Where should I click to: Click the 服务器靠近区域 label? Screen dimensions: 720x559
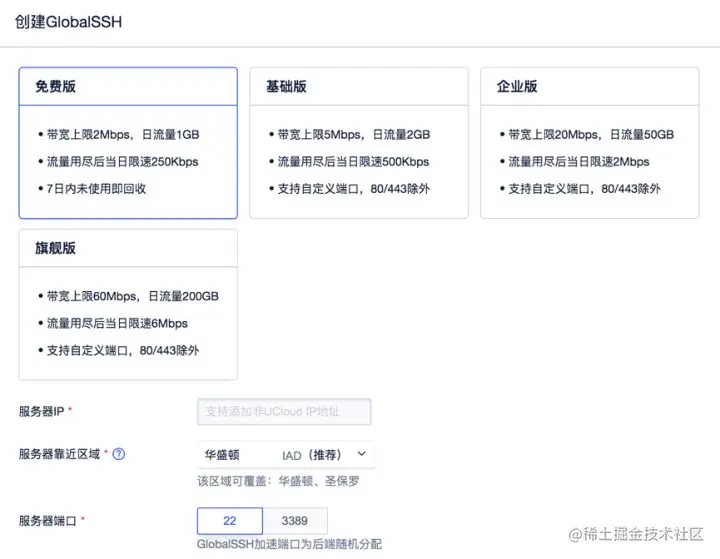(x=59, y=454)
